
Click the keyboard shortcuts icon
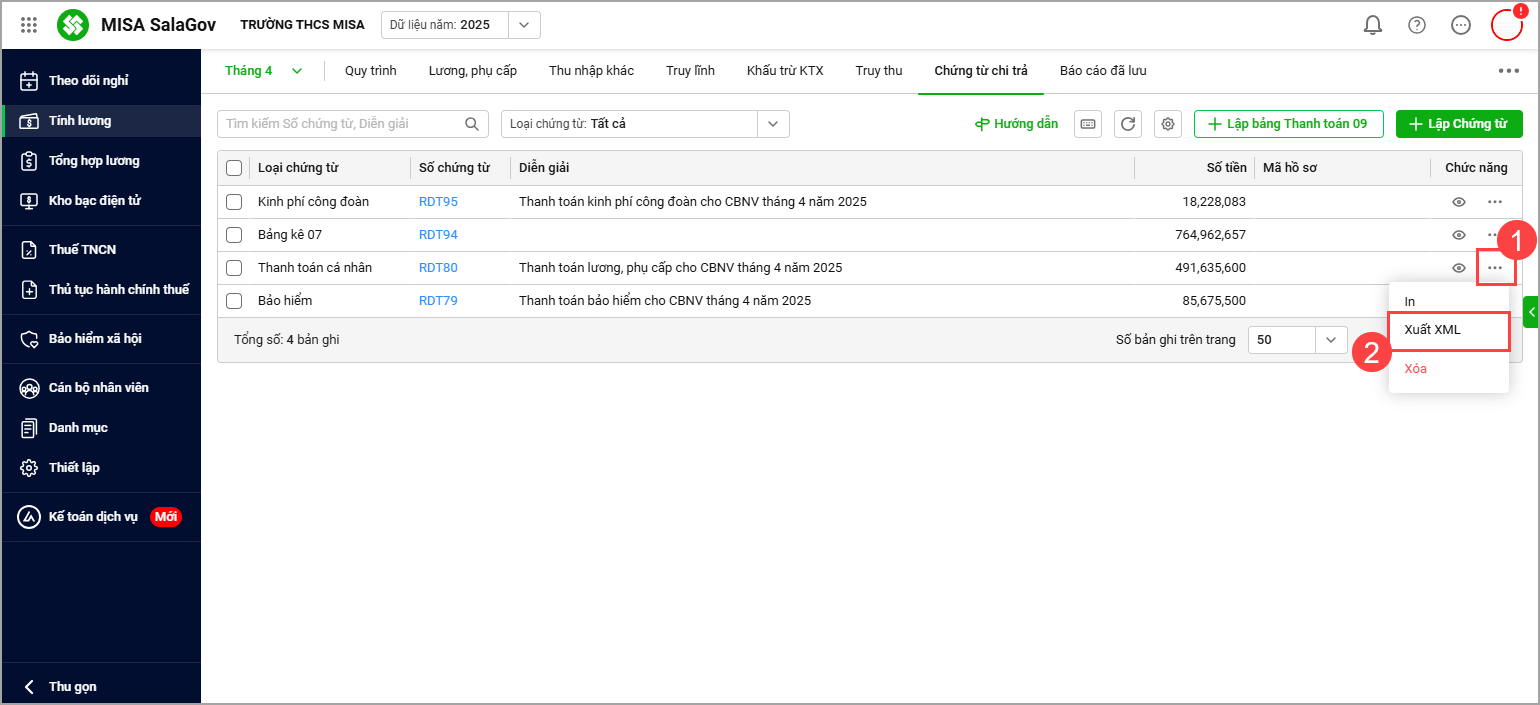click(x=1088, y=124)
